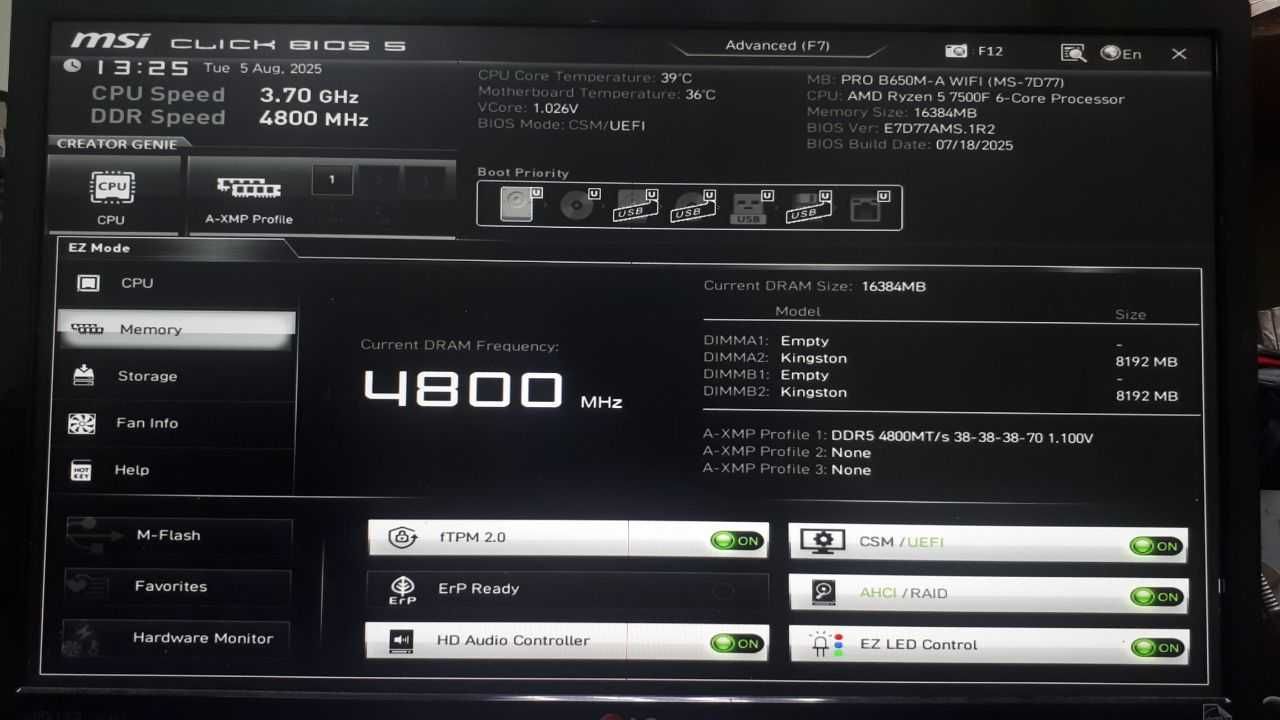Select the last USB-labeled boot device icon

[x=808, y=206]
